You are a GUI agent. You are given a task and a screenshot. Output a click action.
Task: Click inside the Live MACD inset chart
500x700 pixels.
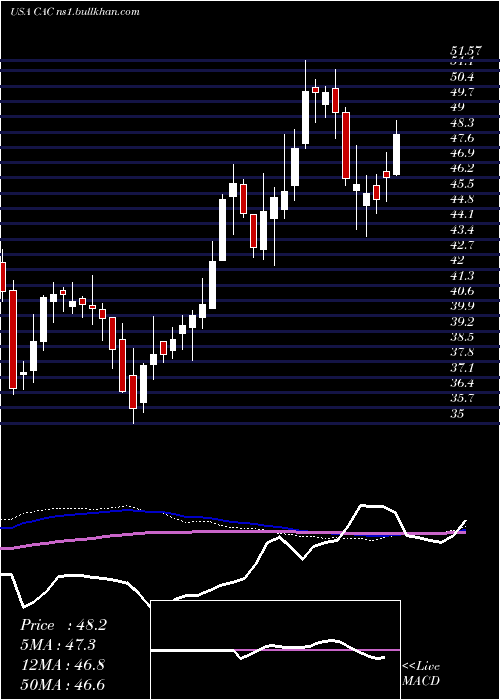(x=275, y=650)
